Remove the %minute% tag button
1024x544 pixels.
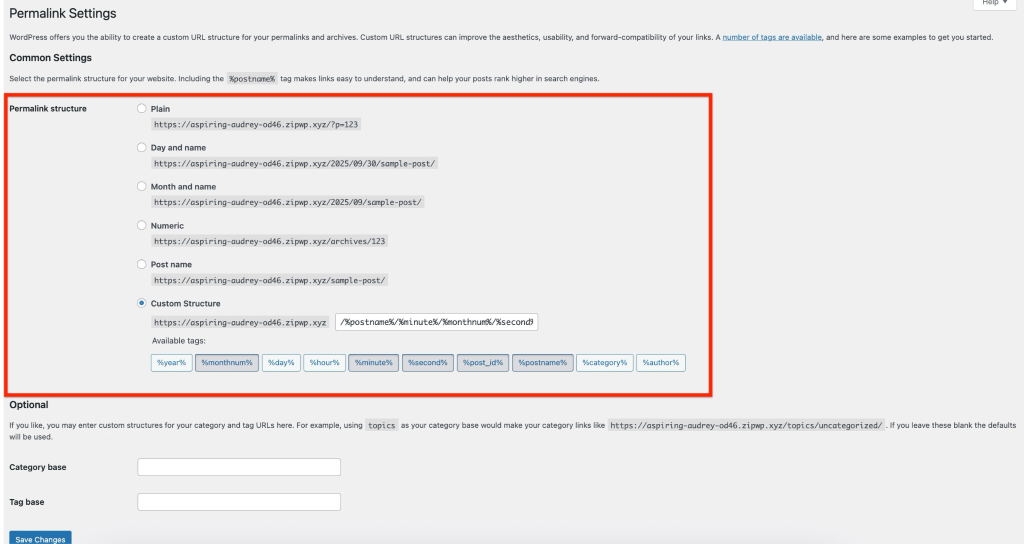tap(373, 363)
